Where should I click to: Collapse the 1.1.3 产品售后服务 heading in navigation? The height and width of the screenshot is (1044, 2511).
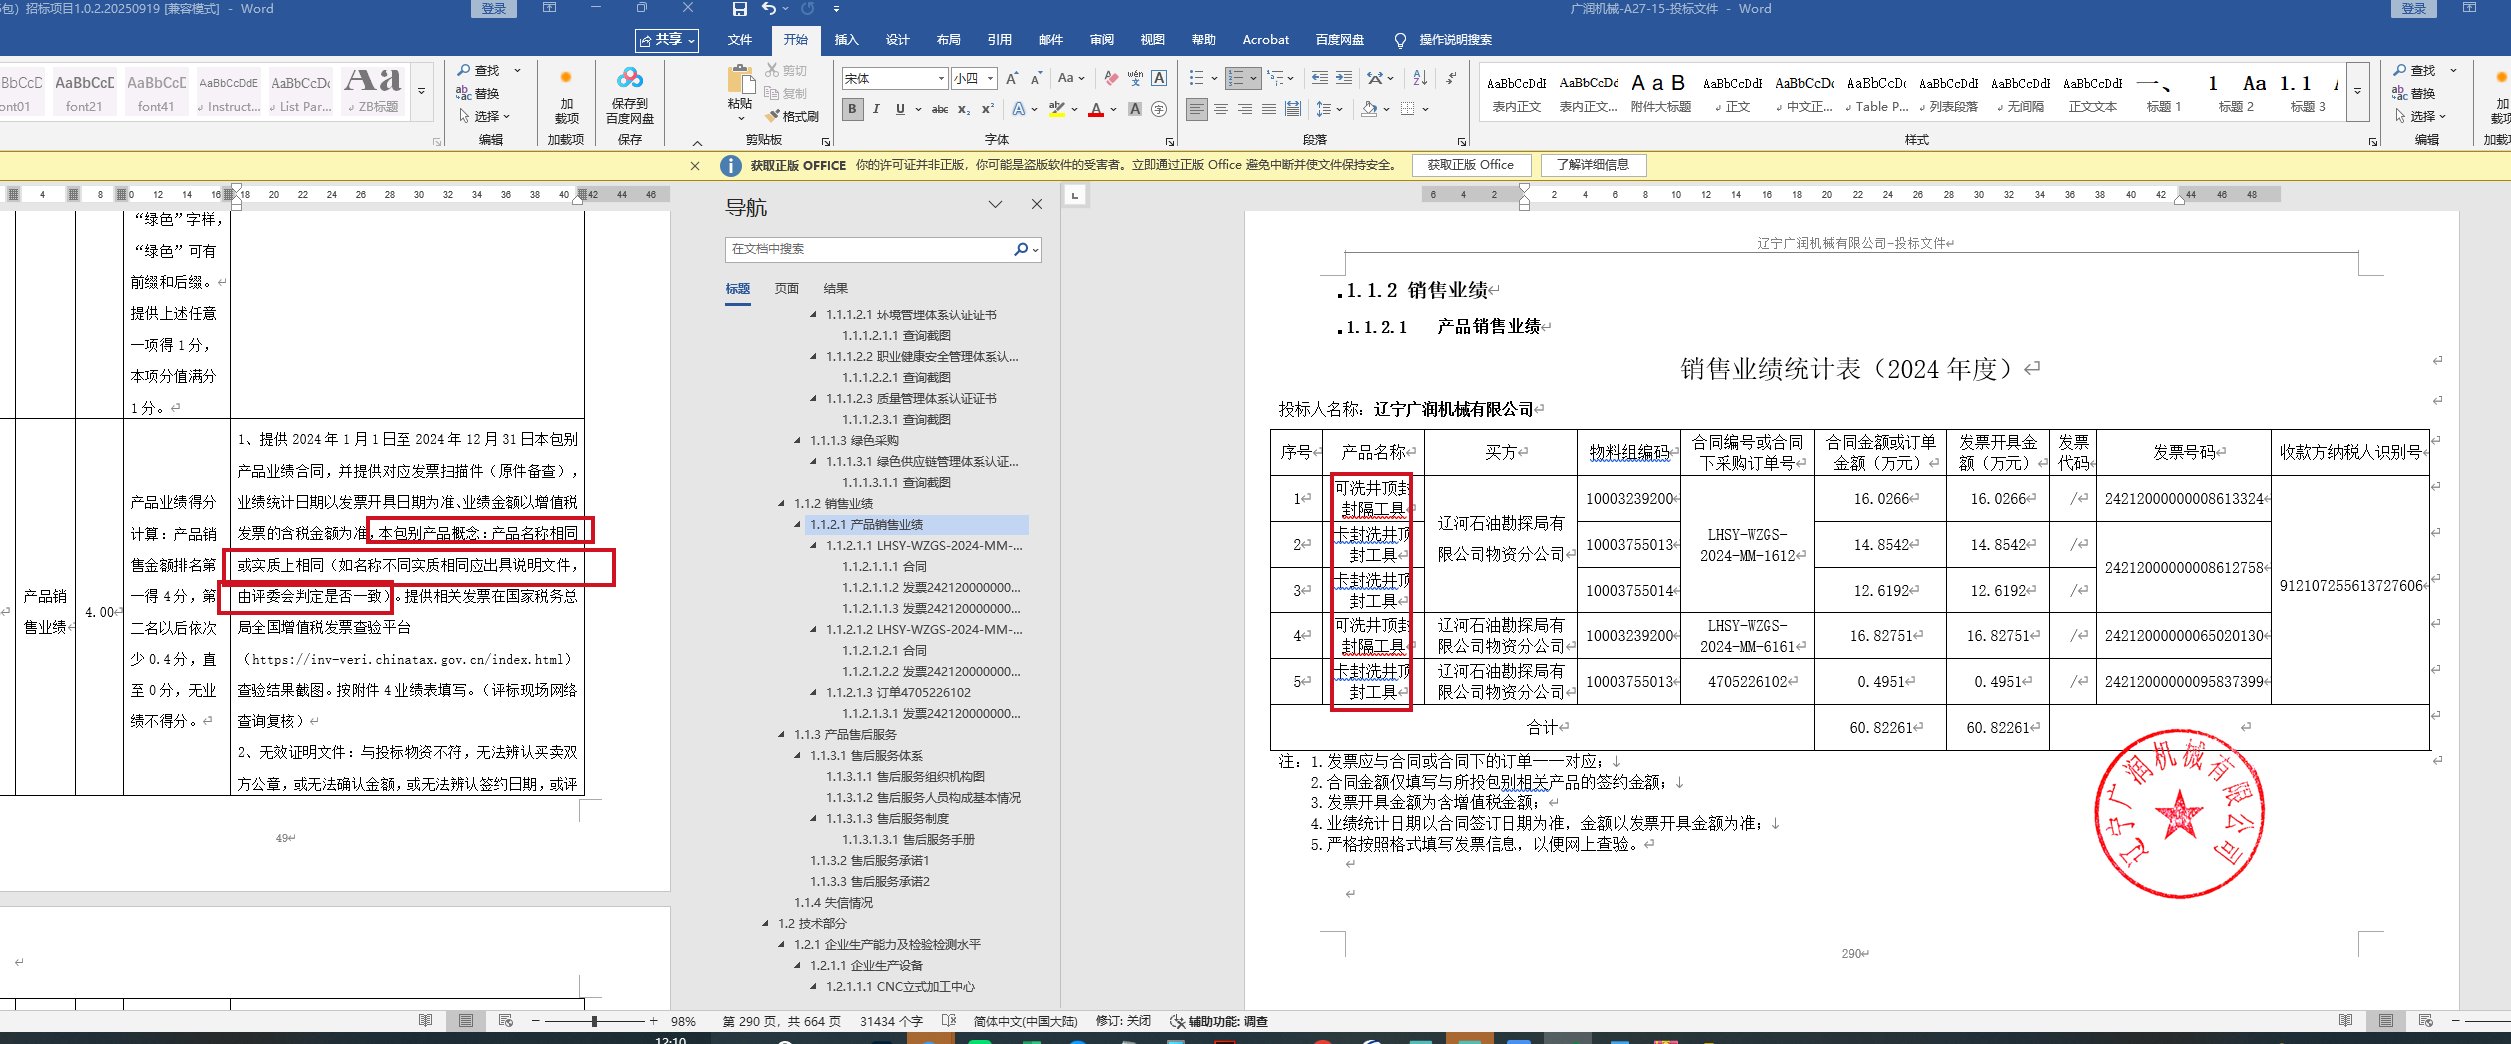(x=781, y=735)
